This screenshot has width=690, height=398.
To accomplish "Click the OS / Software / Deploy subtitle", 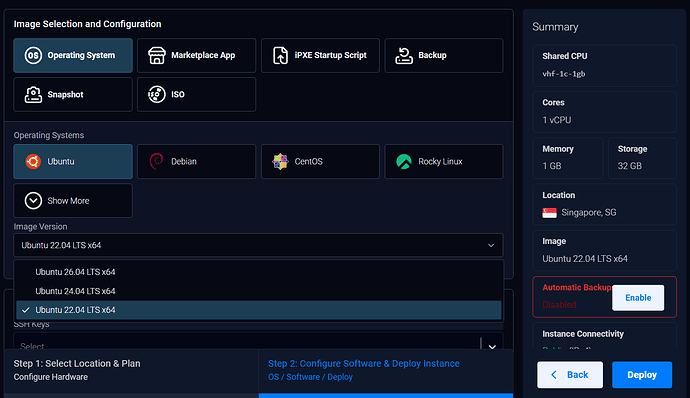I will coord(310,377).
